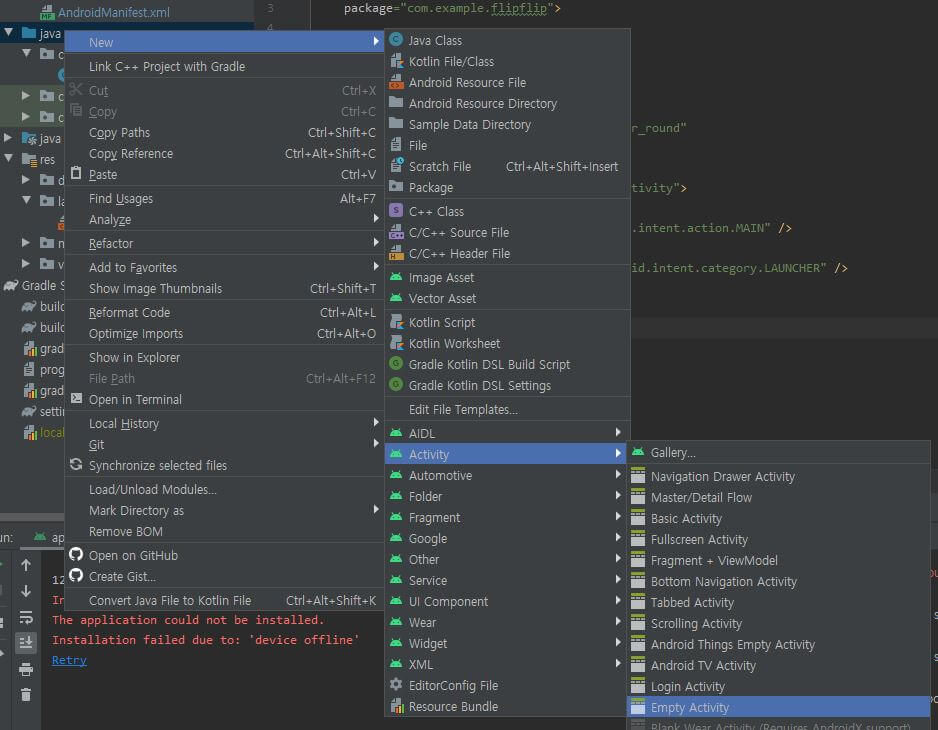Viewport: 938px width, 730px height.
Task: Create a new Package
Action: point(507,187)
